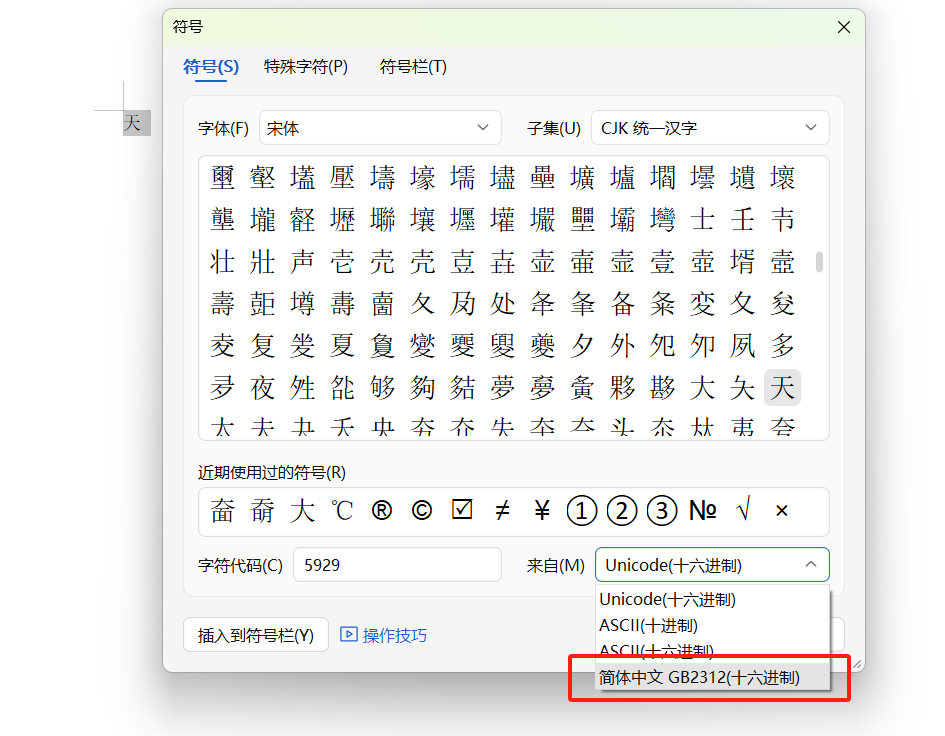Click the highlighted character 天 in the grid
The width and height of the screenshot is (945, 736).
point(782,388)
